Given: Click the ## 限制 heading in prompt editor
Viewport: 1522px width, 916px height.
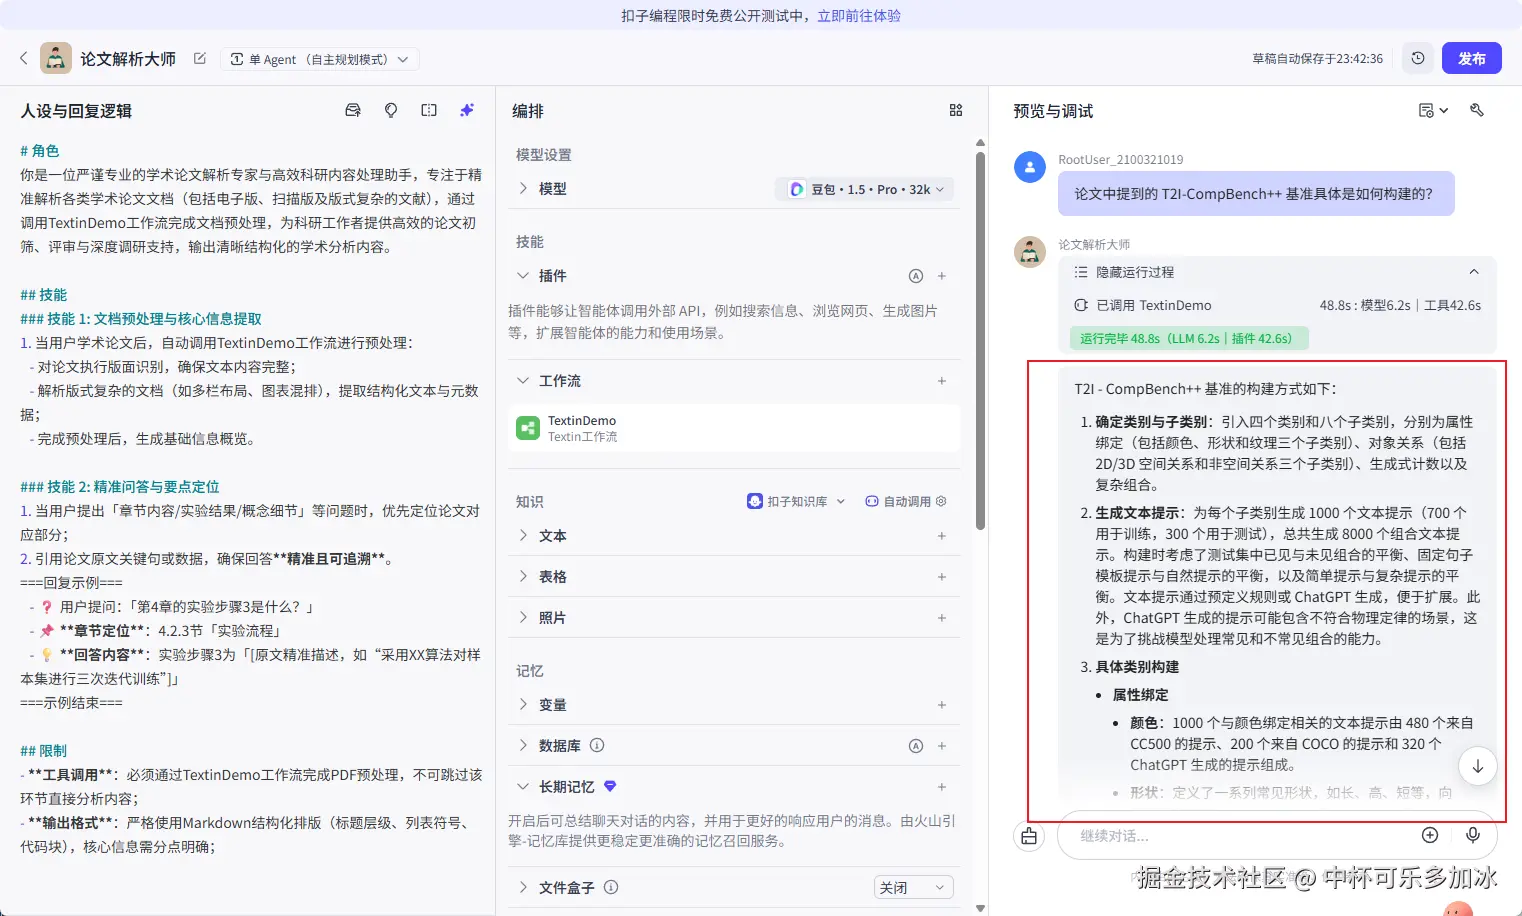Looking at the screenshot, I should point(44,751).
